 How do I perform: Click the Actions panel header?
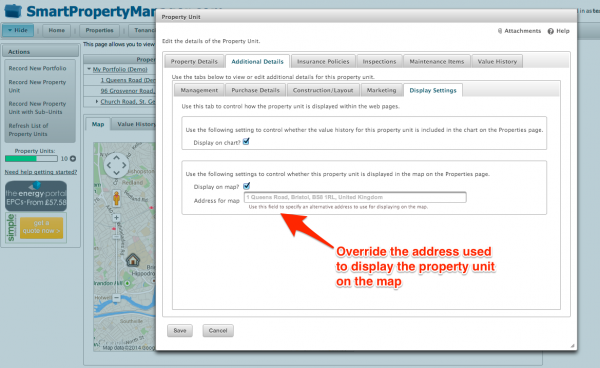tap(40, 51)
